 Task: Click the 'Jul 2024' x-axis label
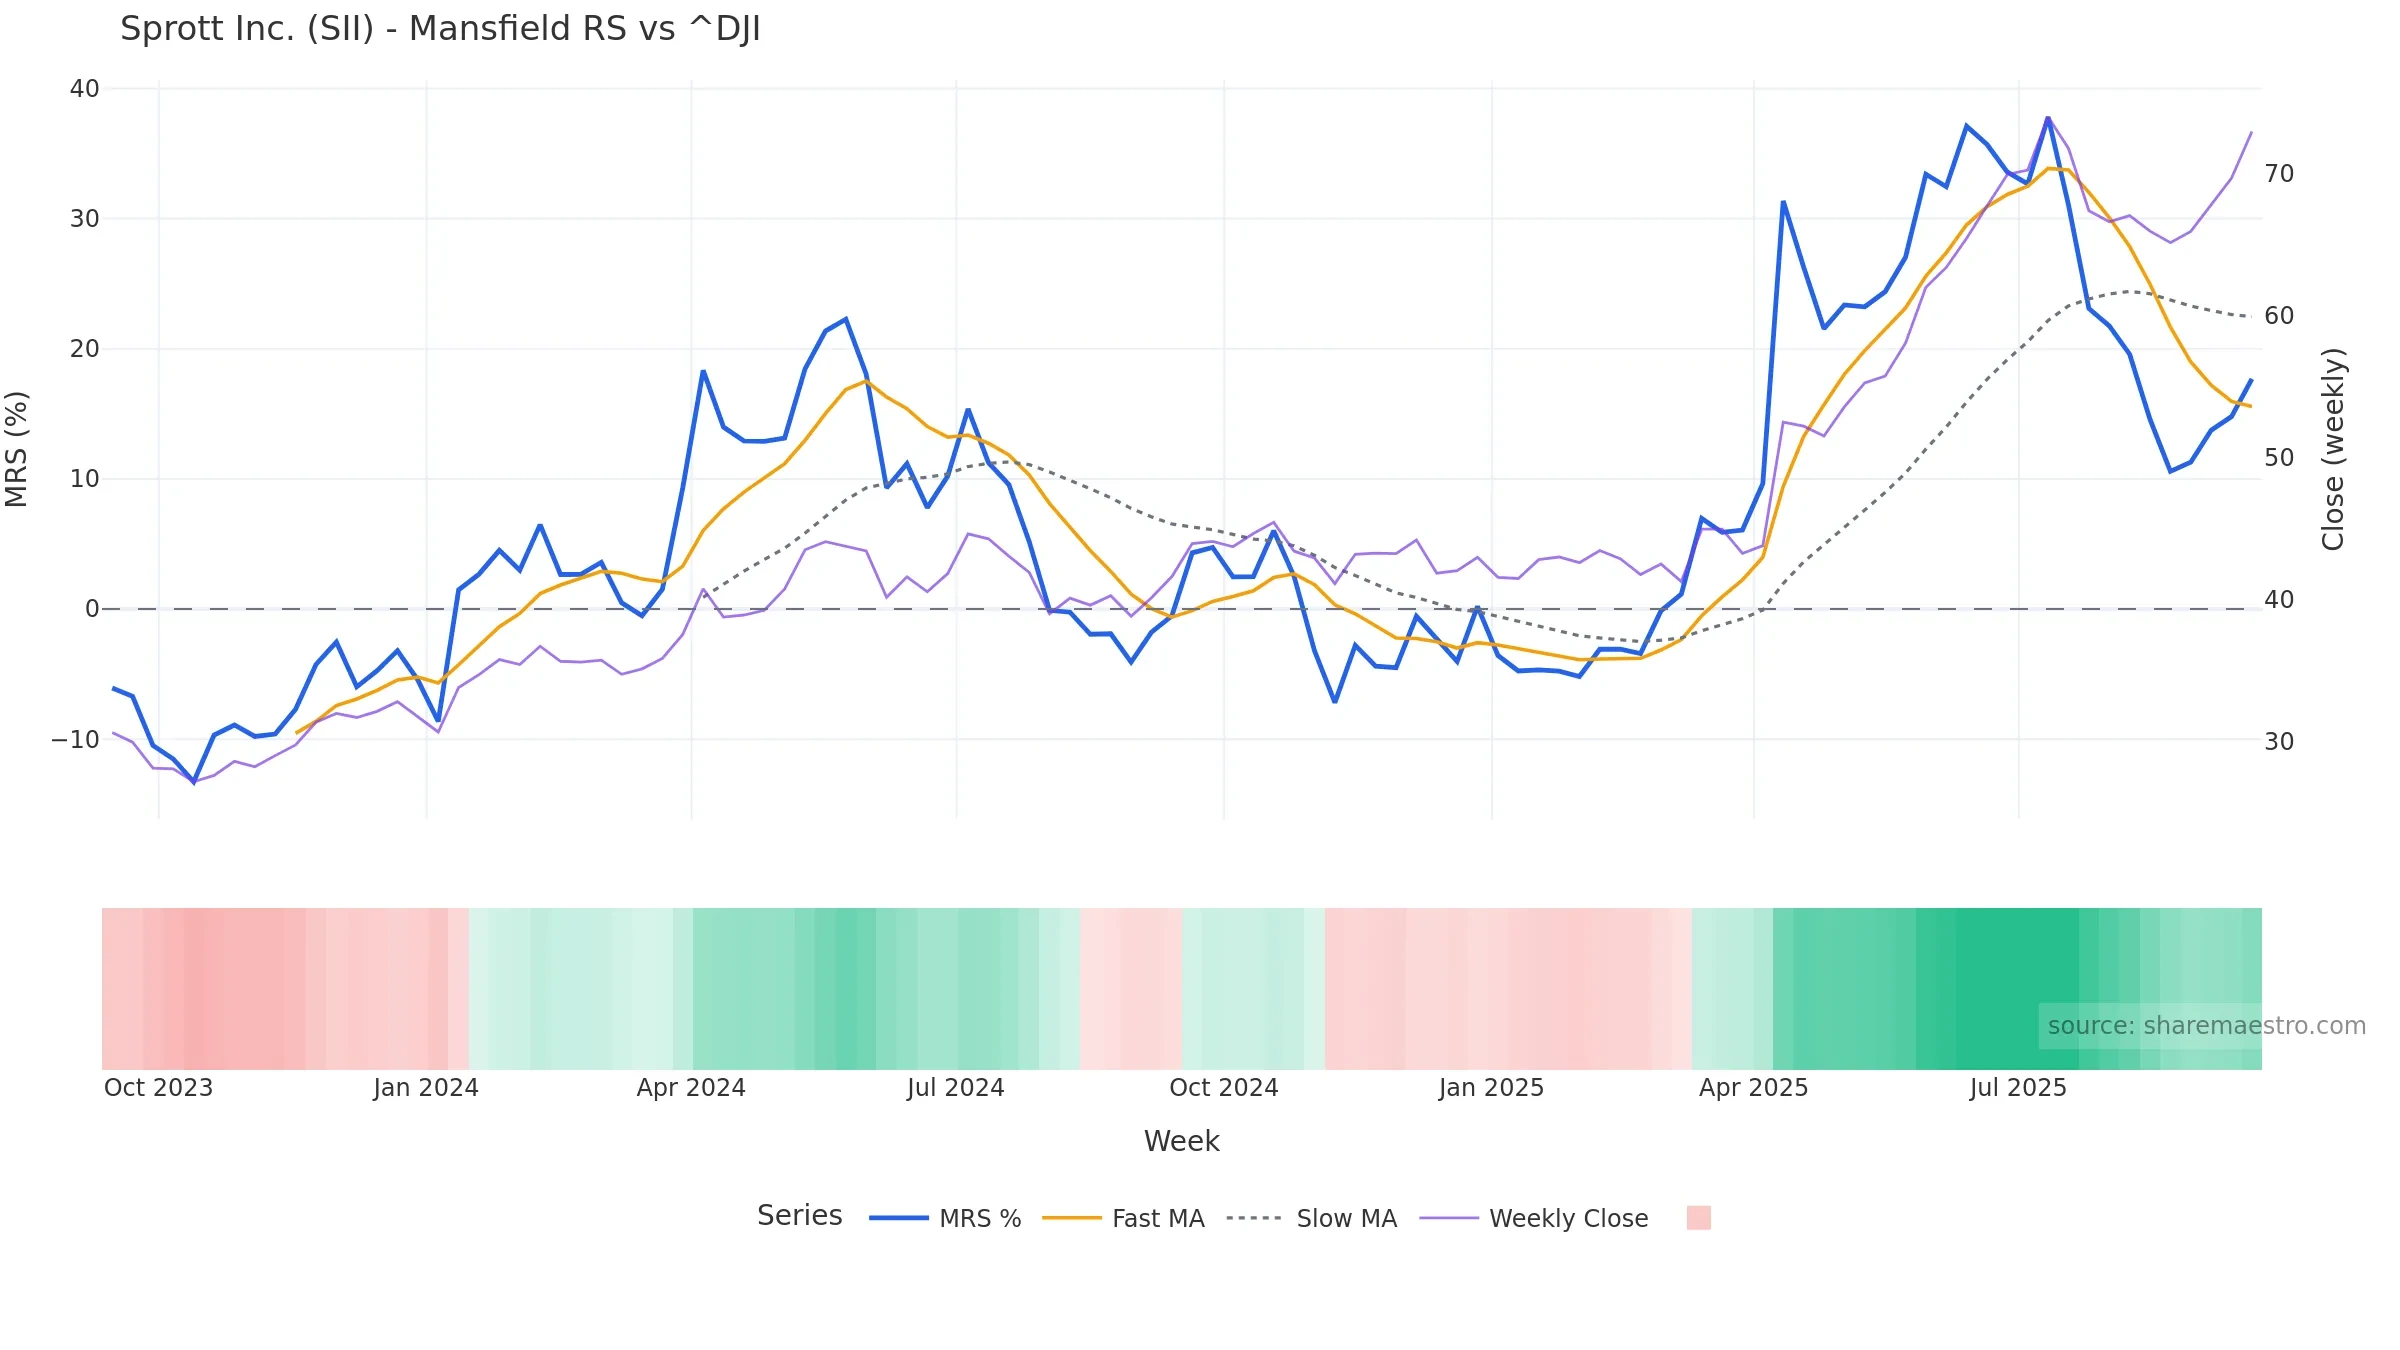(x=956, y=1088)
